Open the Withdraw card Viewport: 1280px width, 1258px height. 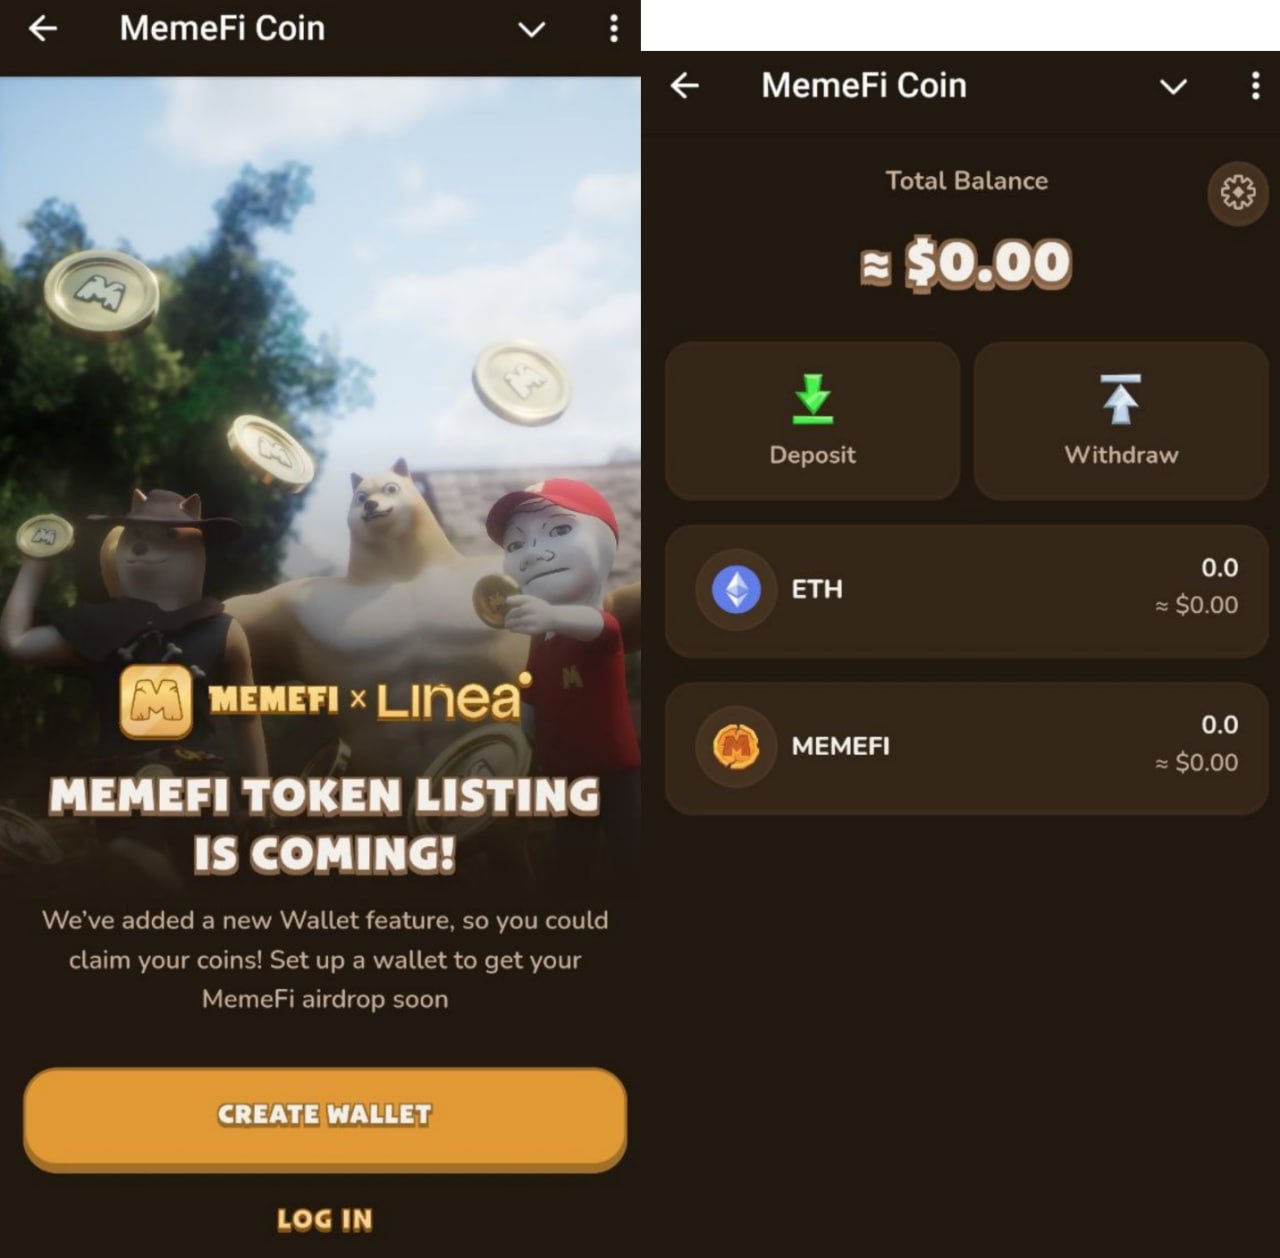[1121, 421]
